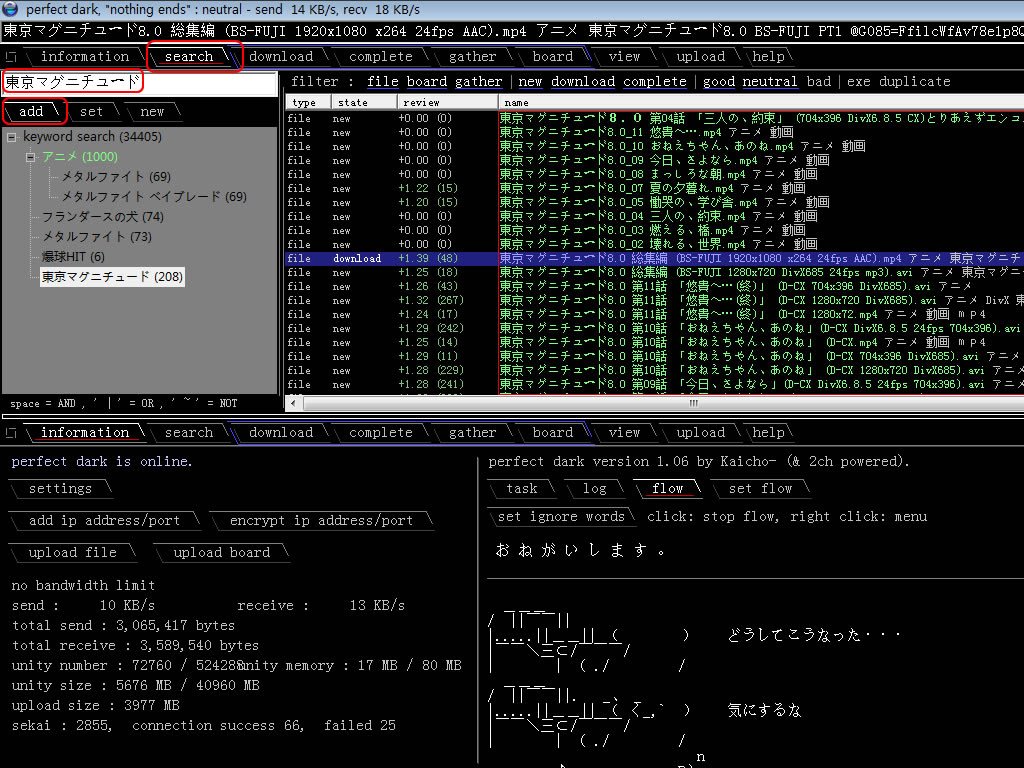Toggle the download state filter
This screenshot has width=1024, height=768.
coord(583,82)
